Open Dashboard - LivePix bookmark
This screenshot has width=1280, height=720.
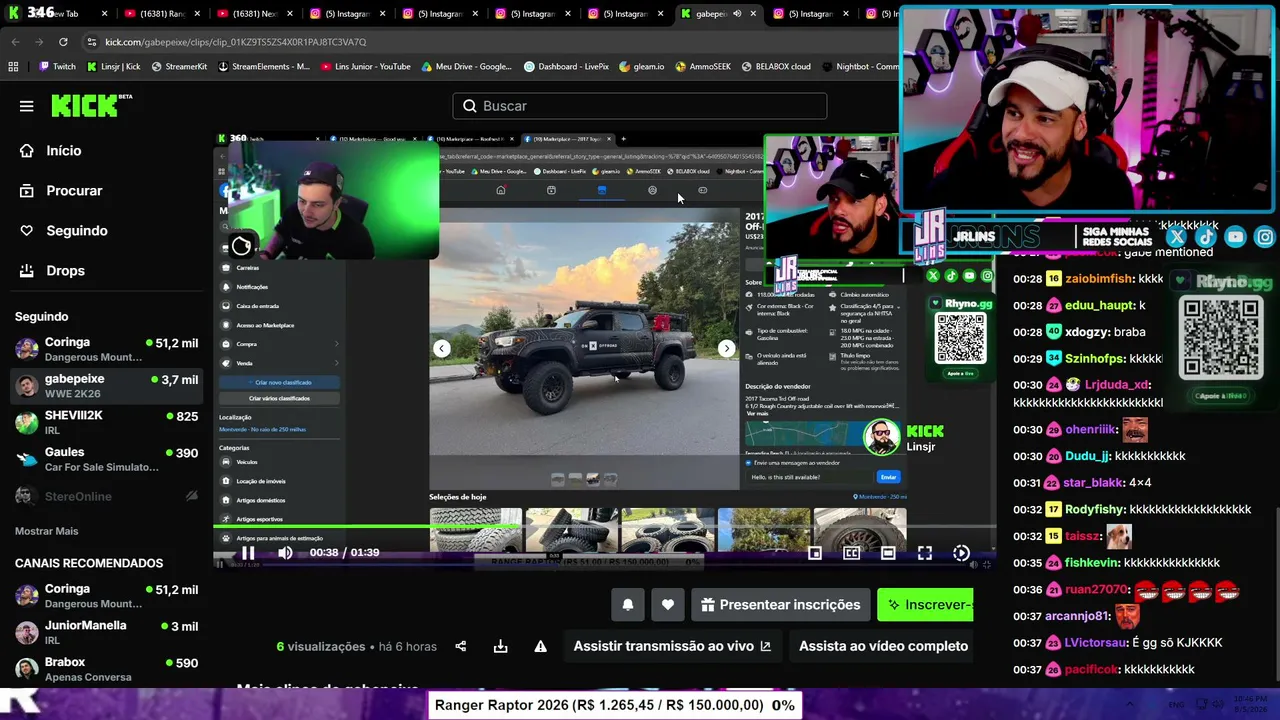pos(566,67)
